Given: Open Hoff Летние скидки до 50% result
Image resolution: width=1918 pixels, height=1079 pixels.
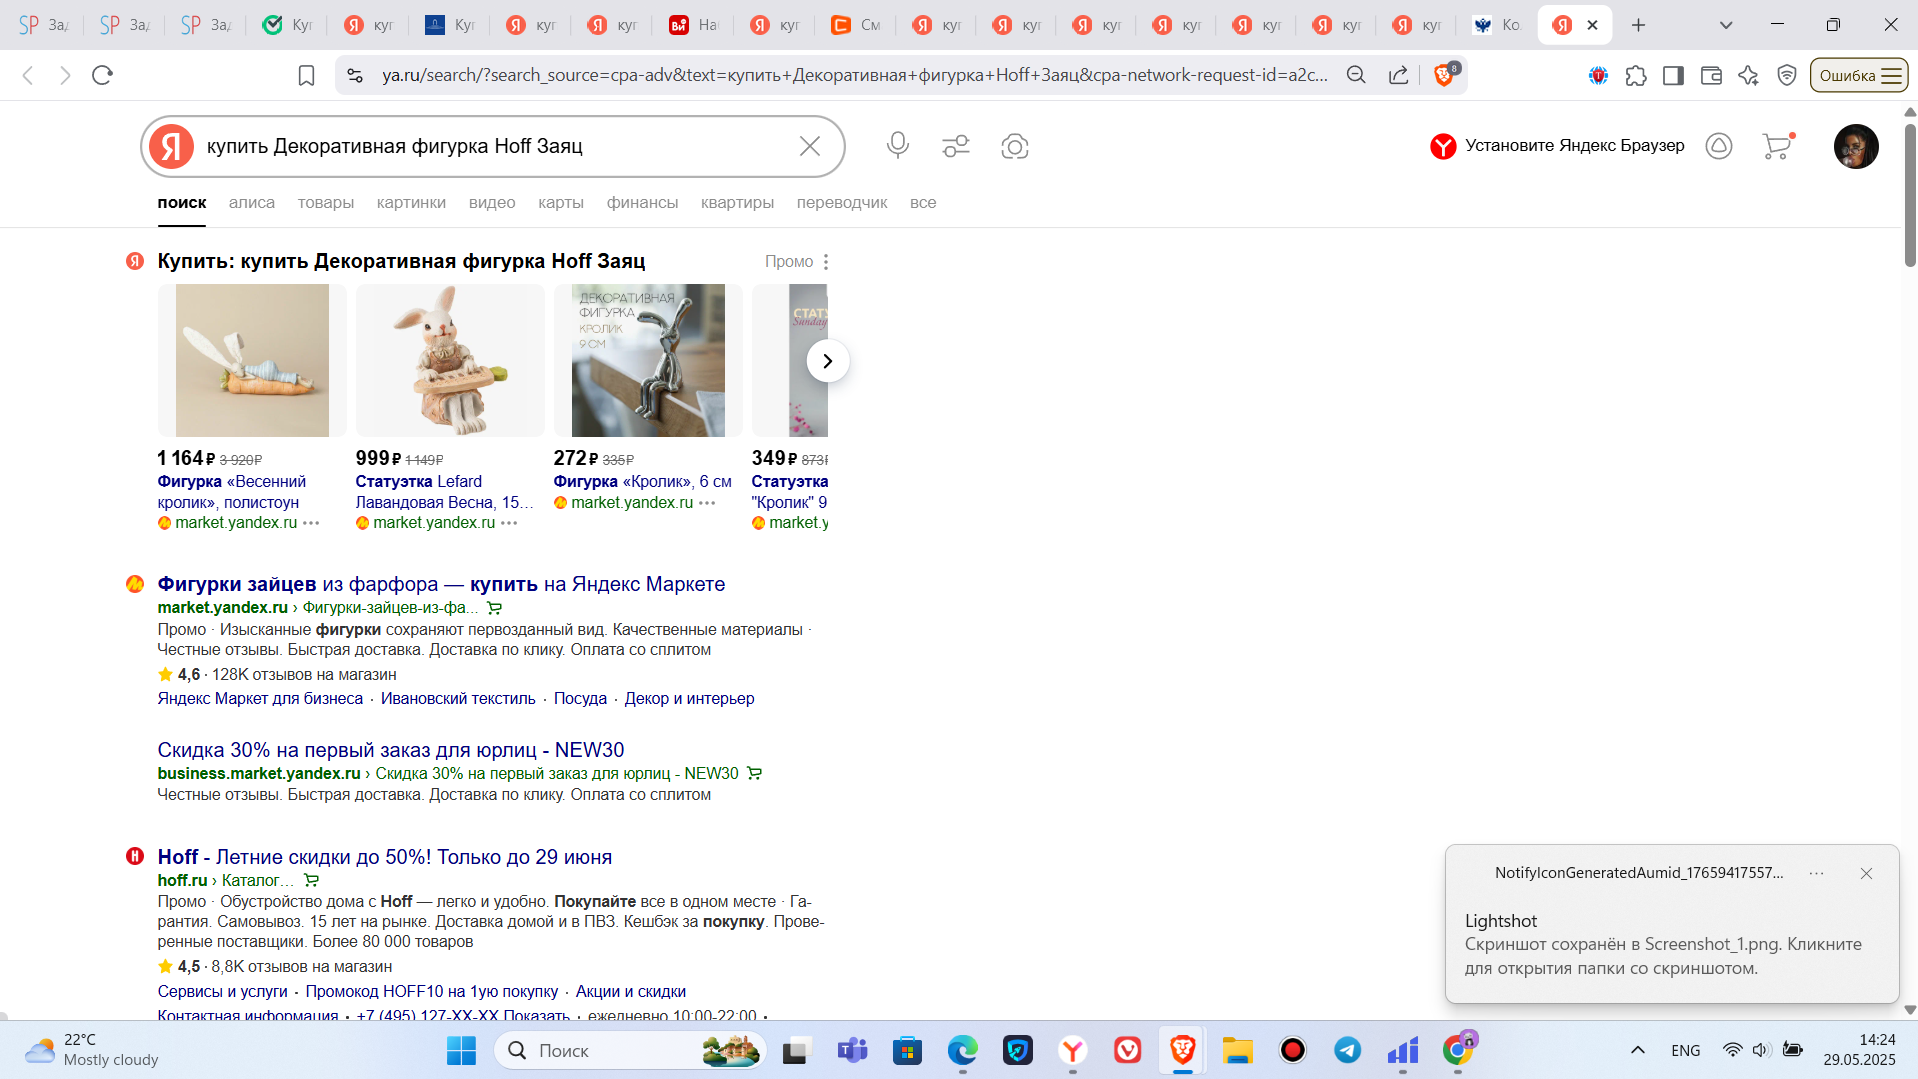Looking at the screenshot, I should pyautogui.click(x=385, y=857).
